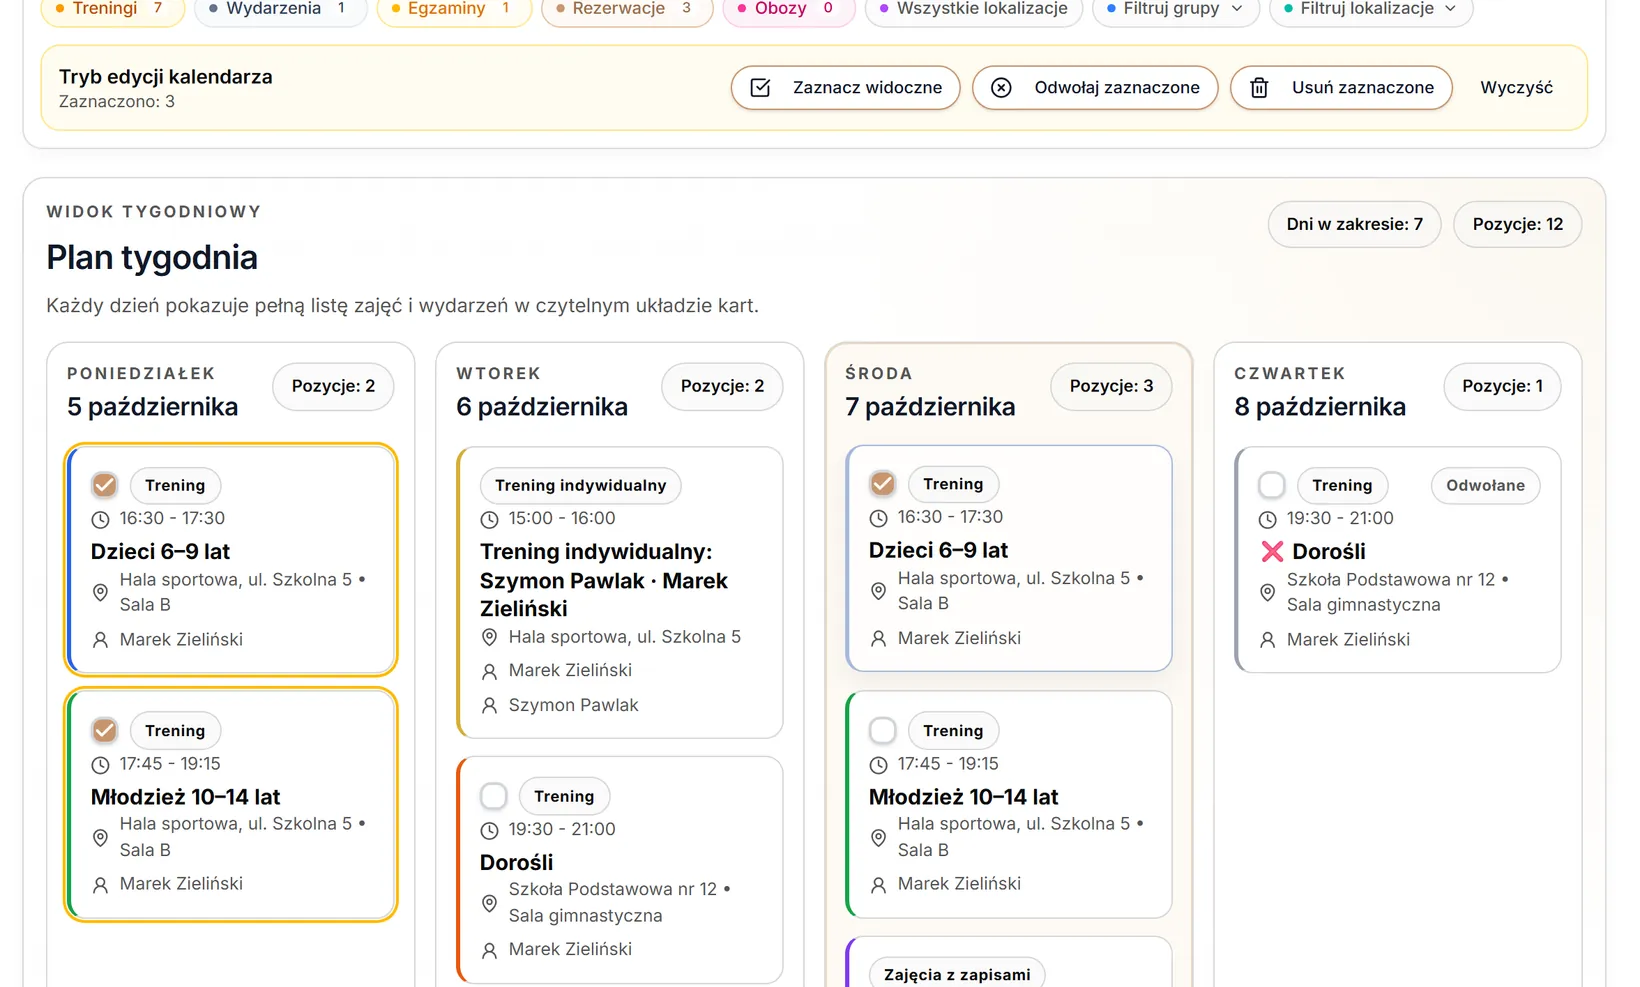Click Wyczyść to clear the selection

pyautogui.click(x=1516, y=88)
